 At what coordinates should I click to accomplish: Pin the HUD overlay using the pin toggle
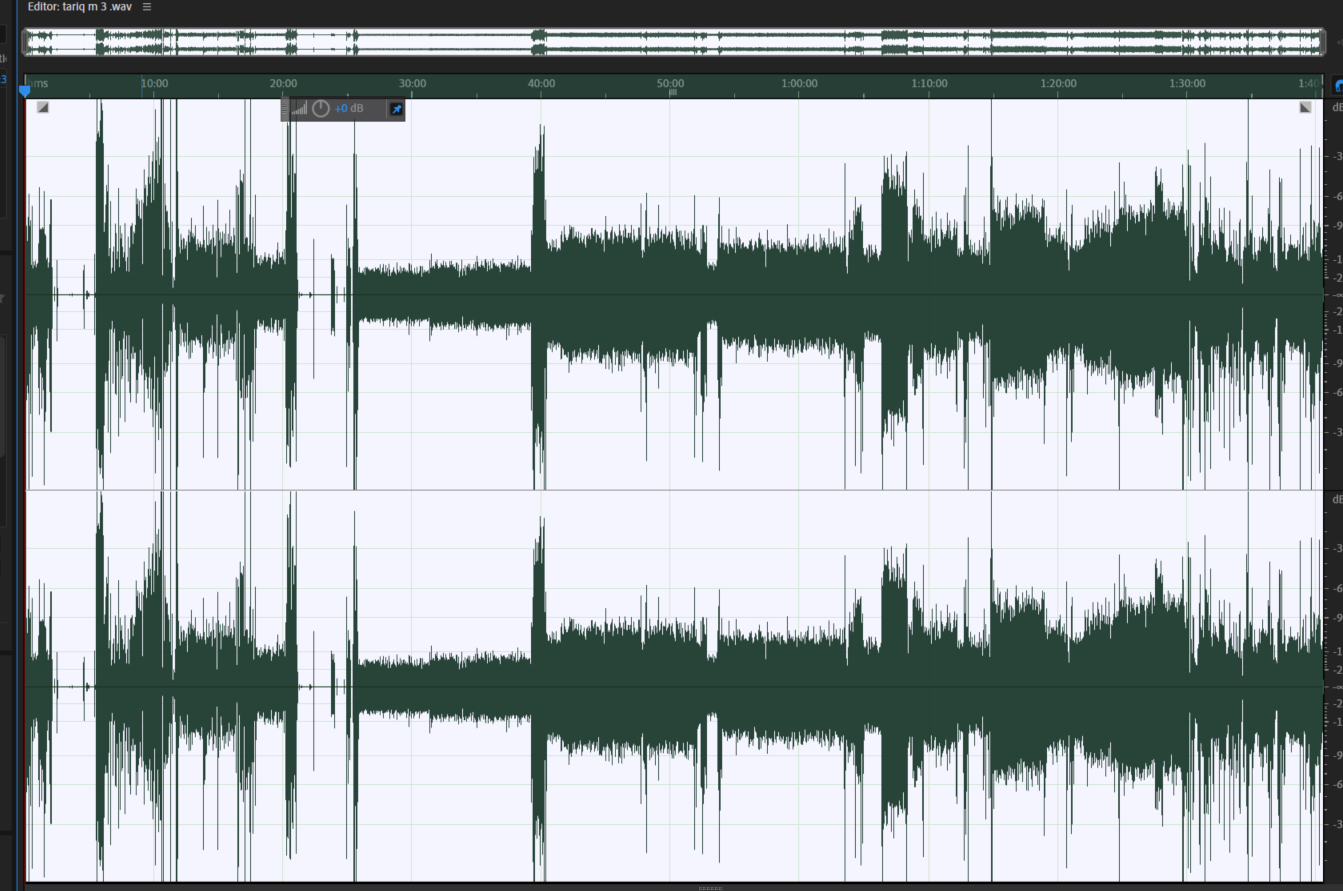click(x=396, y=110)
